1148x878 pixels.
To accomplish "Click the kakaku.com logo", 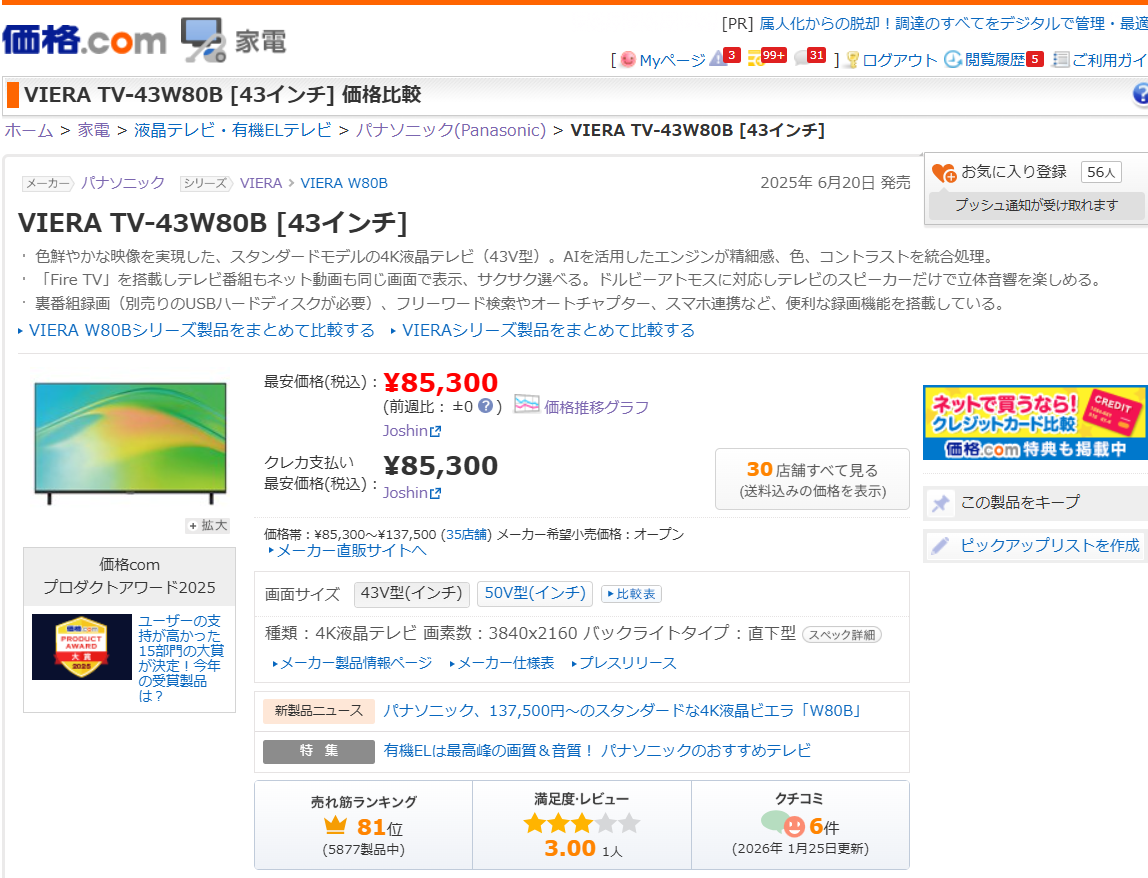I will coord(84,39).
